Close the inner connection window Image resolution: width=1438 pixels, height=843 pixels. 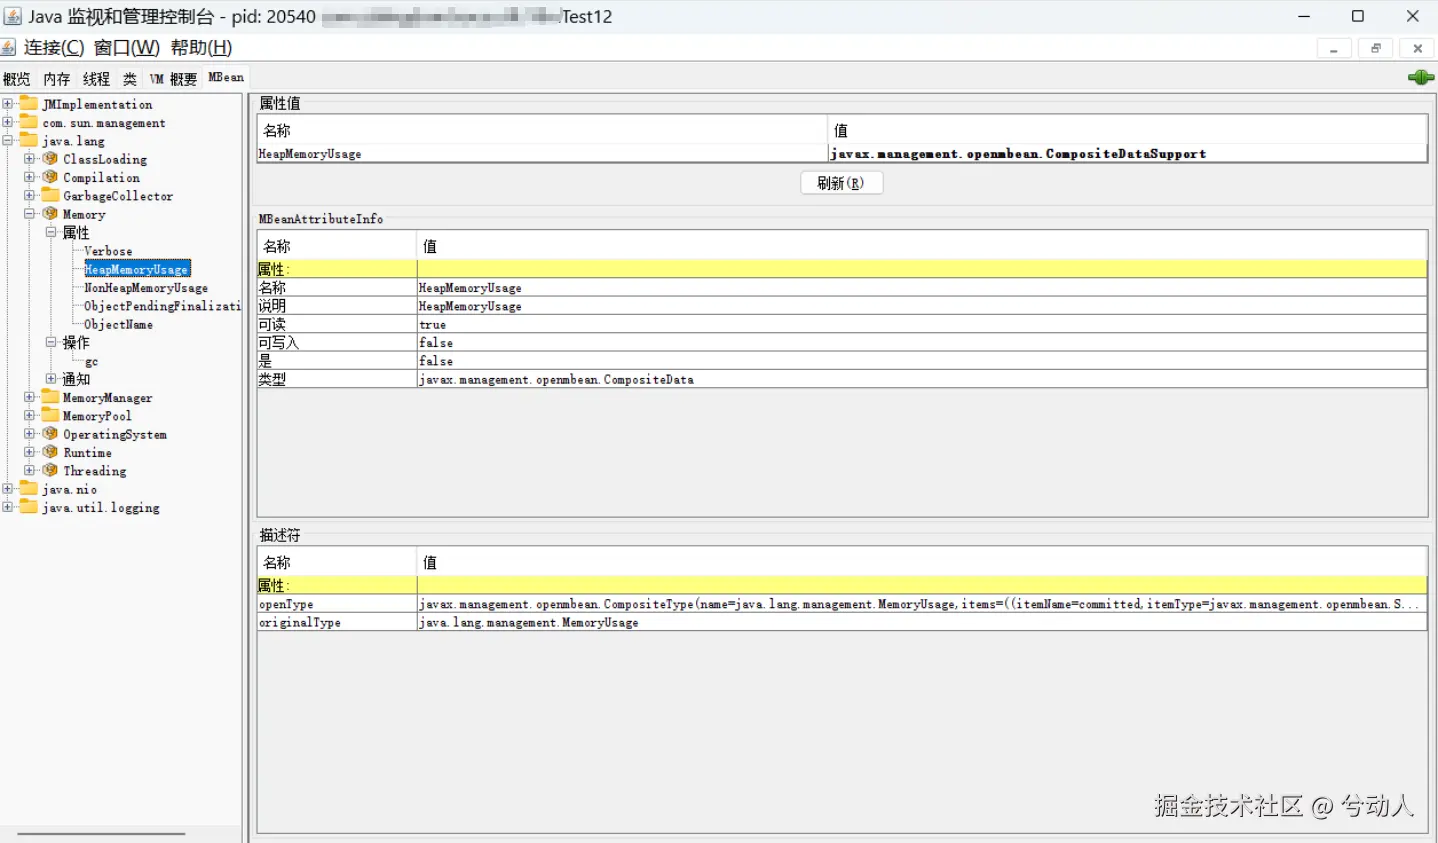tap(1418, 48)
